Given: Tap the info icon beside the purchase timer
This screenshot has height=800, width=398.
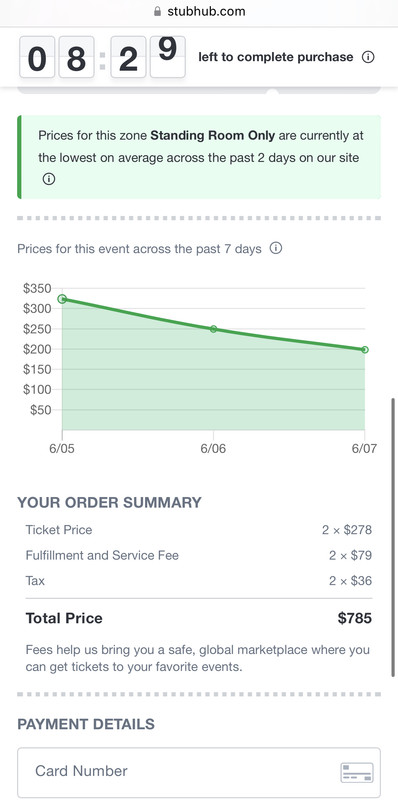Looking at the screenshot, I should coord(368,57).
